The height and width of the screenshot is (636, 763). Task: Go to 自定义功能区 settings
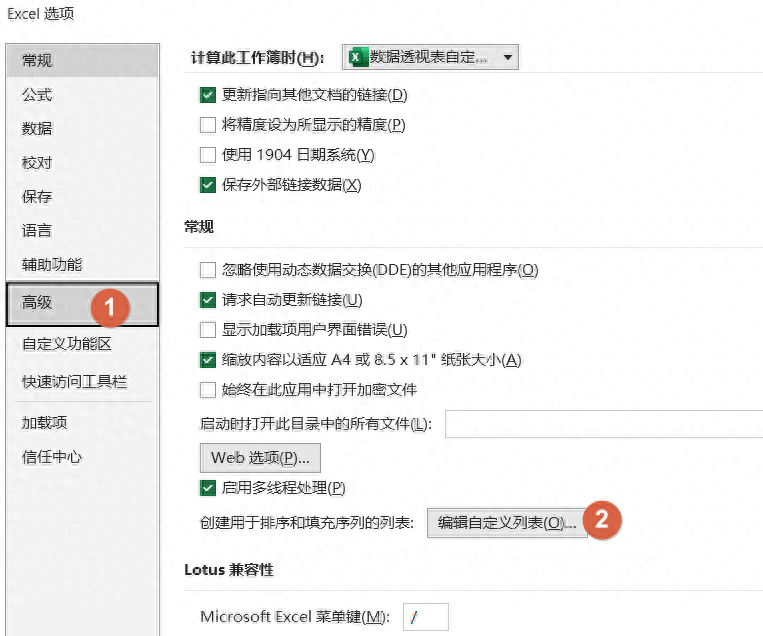point(66,344)
